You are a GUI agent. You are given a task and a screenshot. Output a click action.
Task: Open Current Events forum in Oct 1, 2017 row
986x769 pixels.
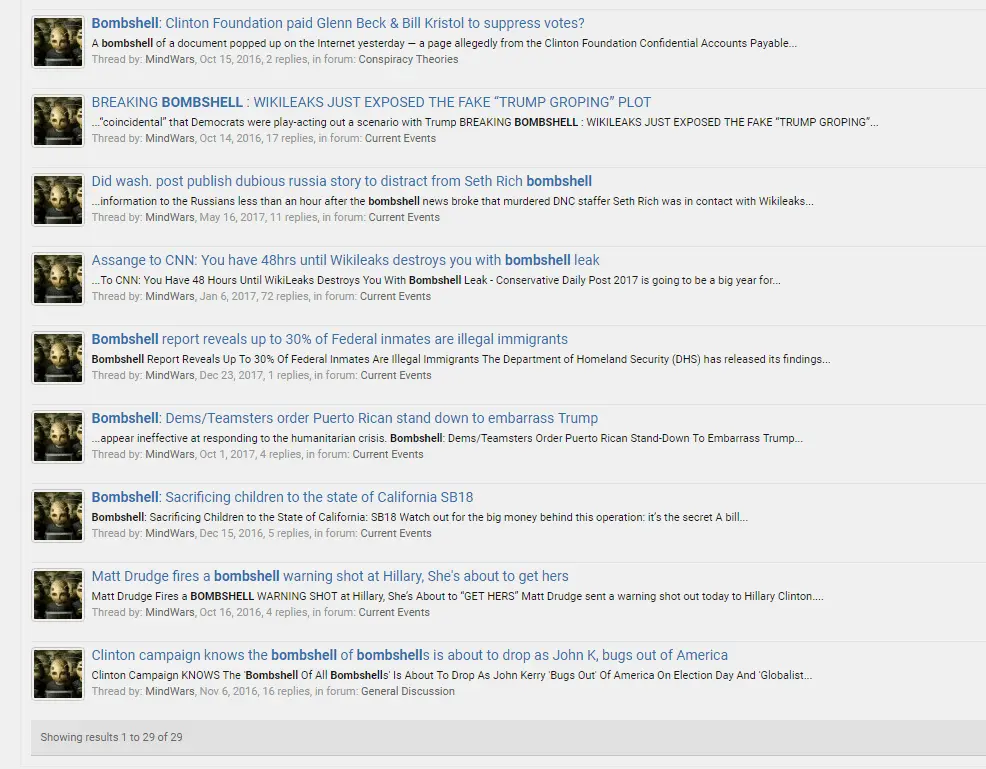click(387, 454)
